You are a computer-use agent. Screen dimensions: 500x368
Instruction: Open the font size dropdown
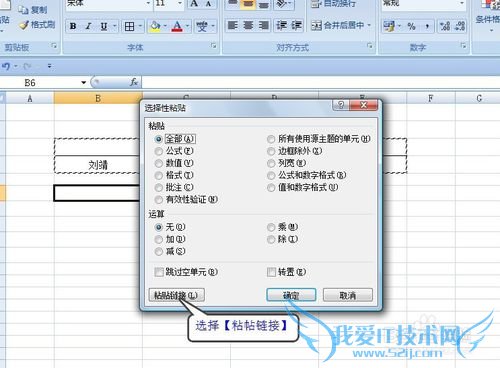180,3
